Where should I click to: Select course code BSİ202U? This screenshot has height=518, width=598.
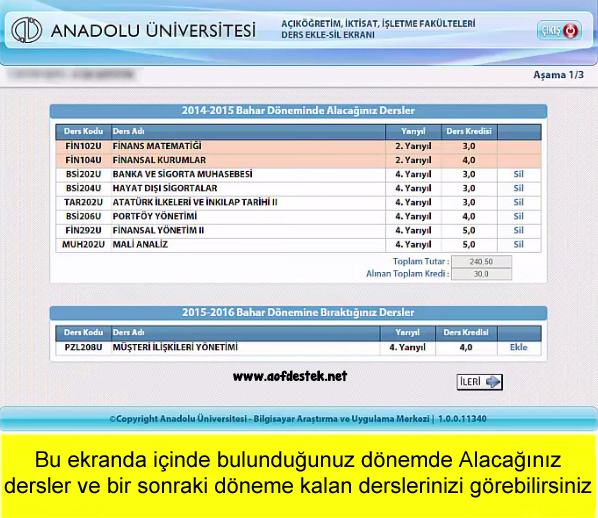[84, 174]
